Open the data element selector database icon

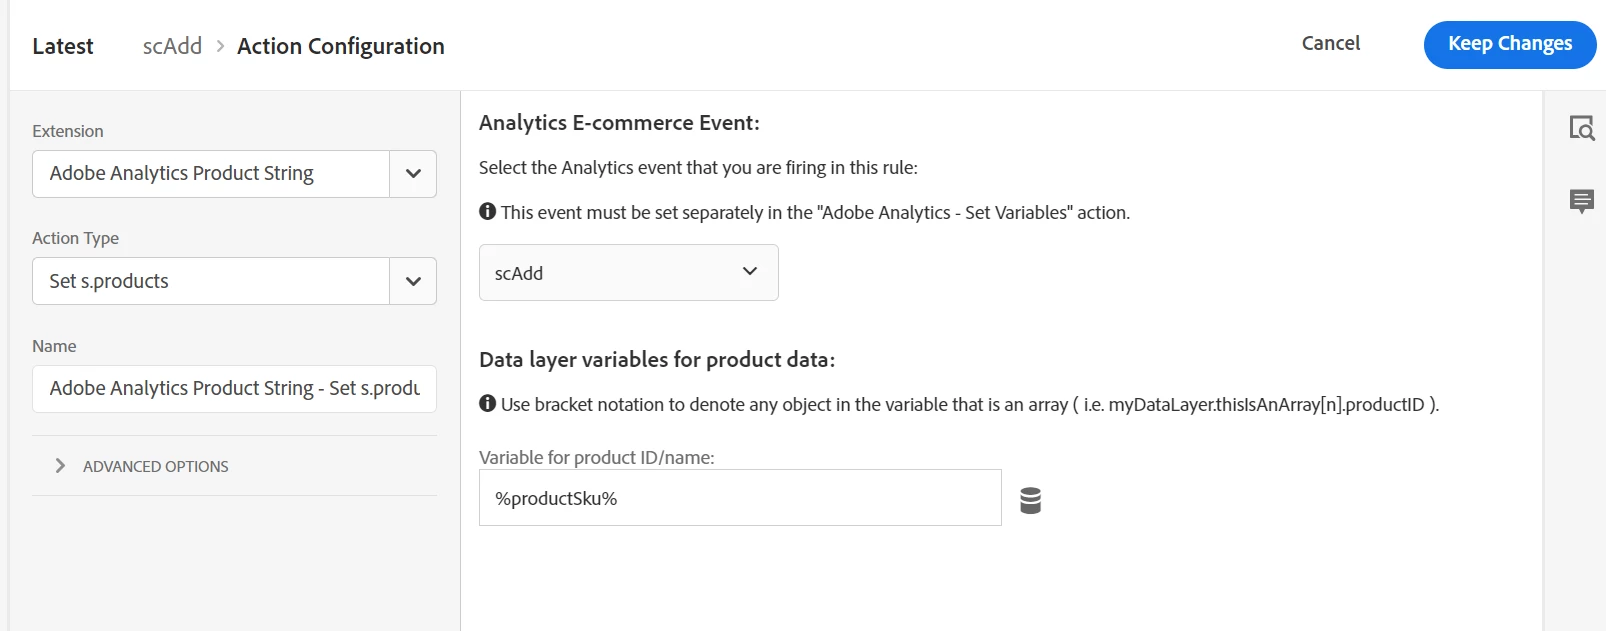coord(1030,500)
